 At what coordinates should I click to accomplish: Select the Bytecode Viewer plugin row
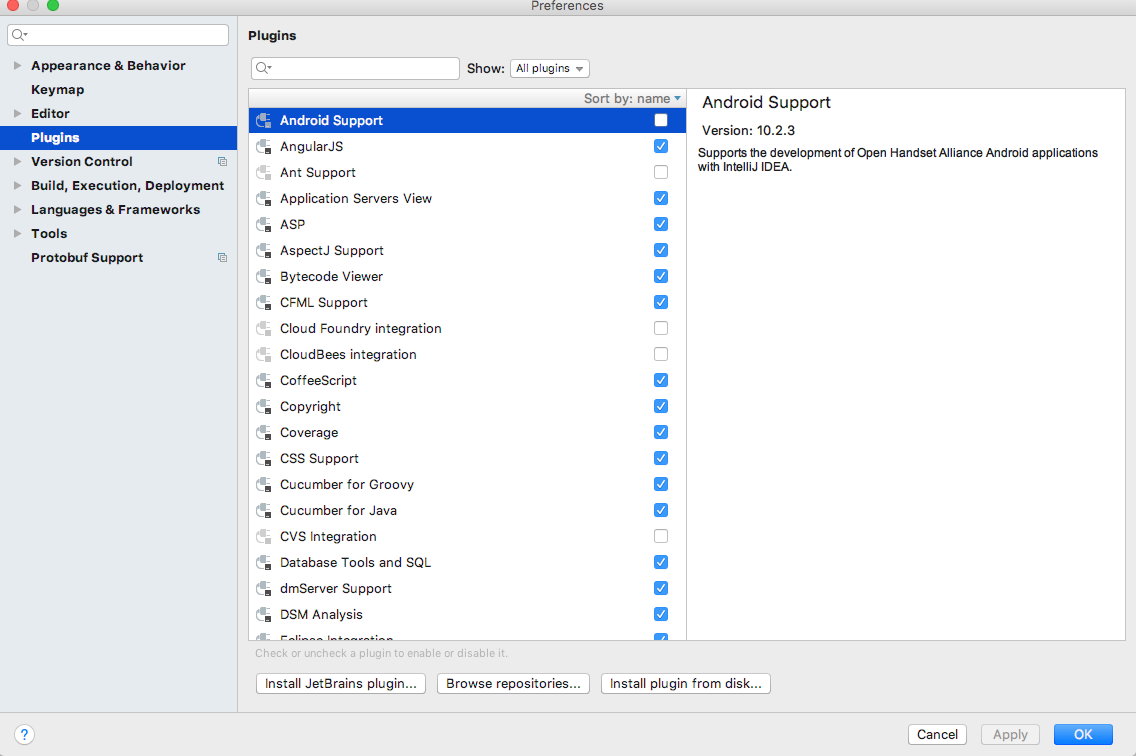[467, 277]
